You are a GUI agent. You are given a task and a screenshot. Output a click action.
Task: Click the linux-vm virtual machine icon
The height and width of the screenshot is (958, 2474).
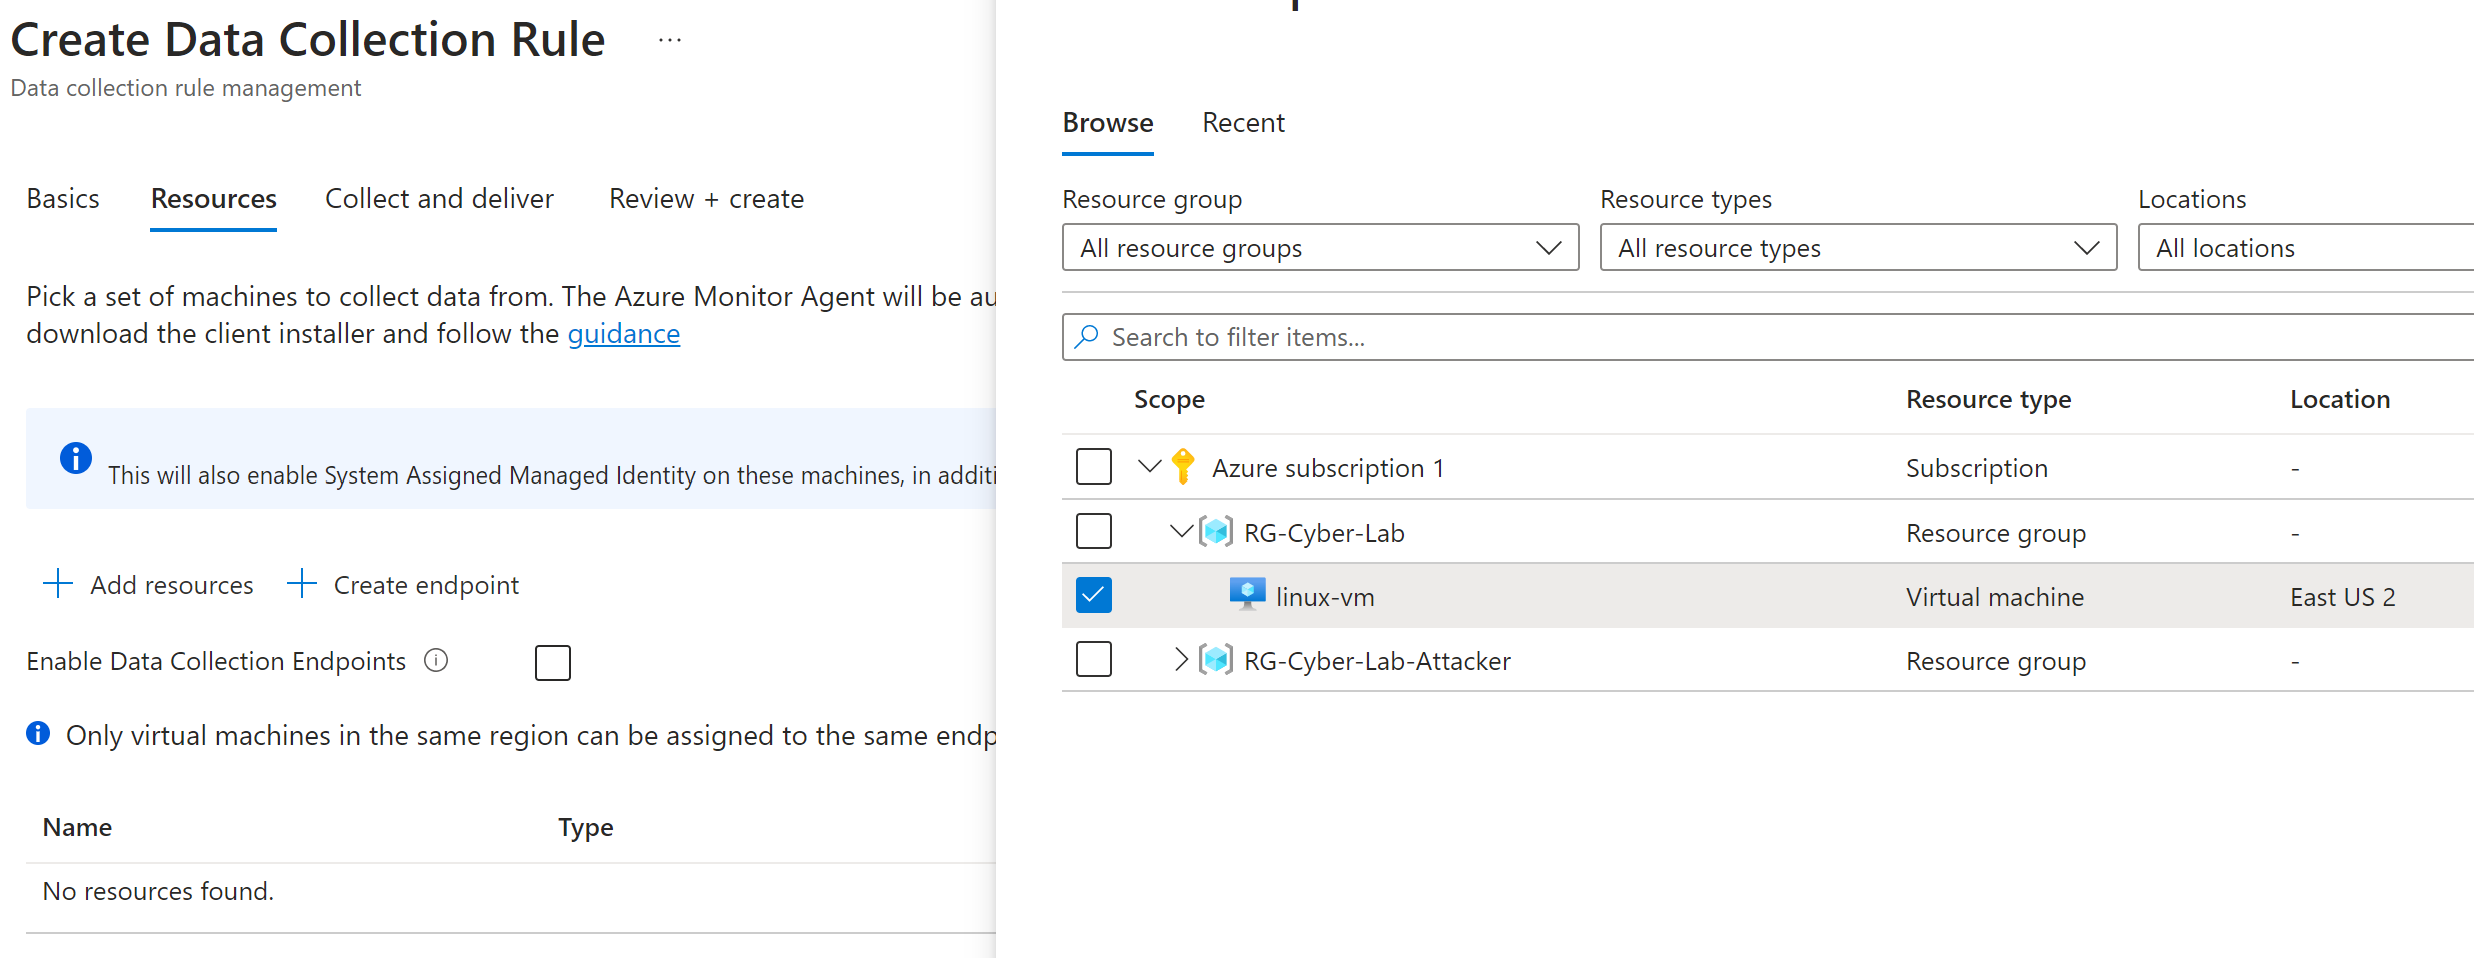[1247, 595]
